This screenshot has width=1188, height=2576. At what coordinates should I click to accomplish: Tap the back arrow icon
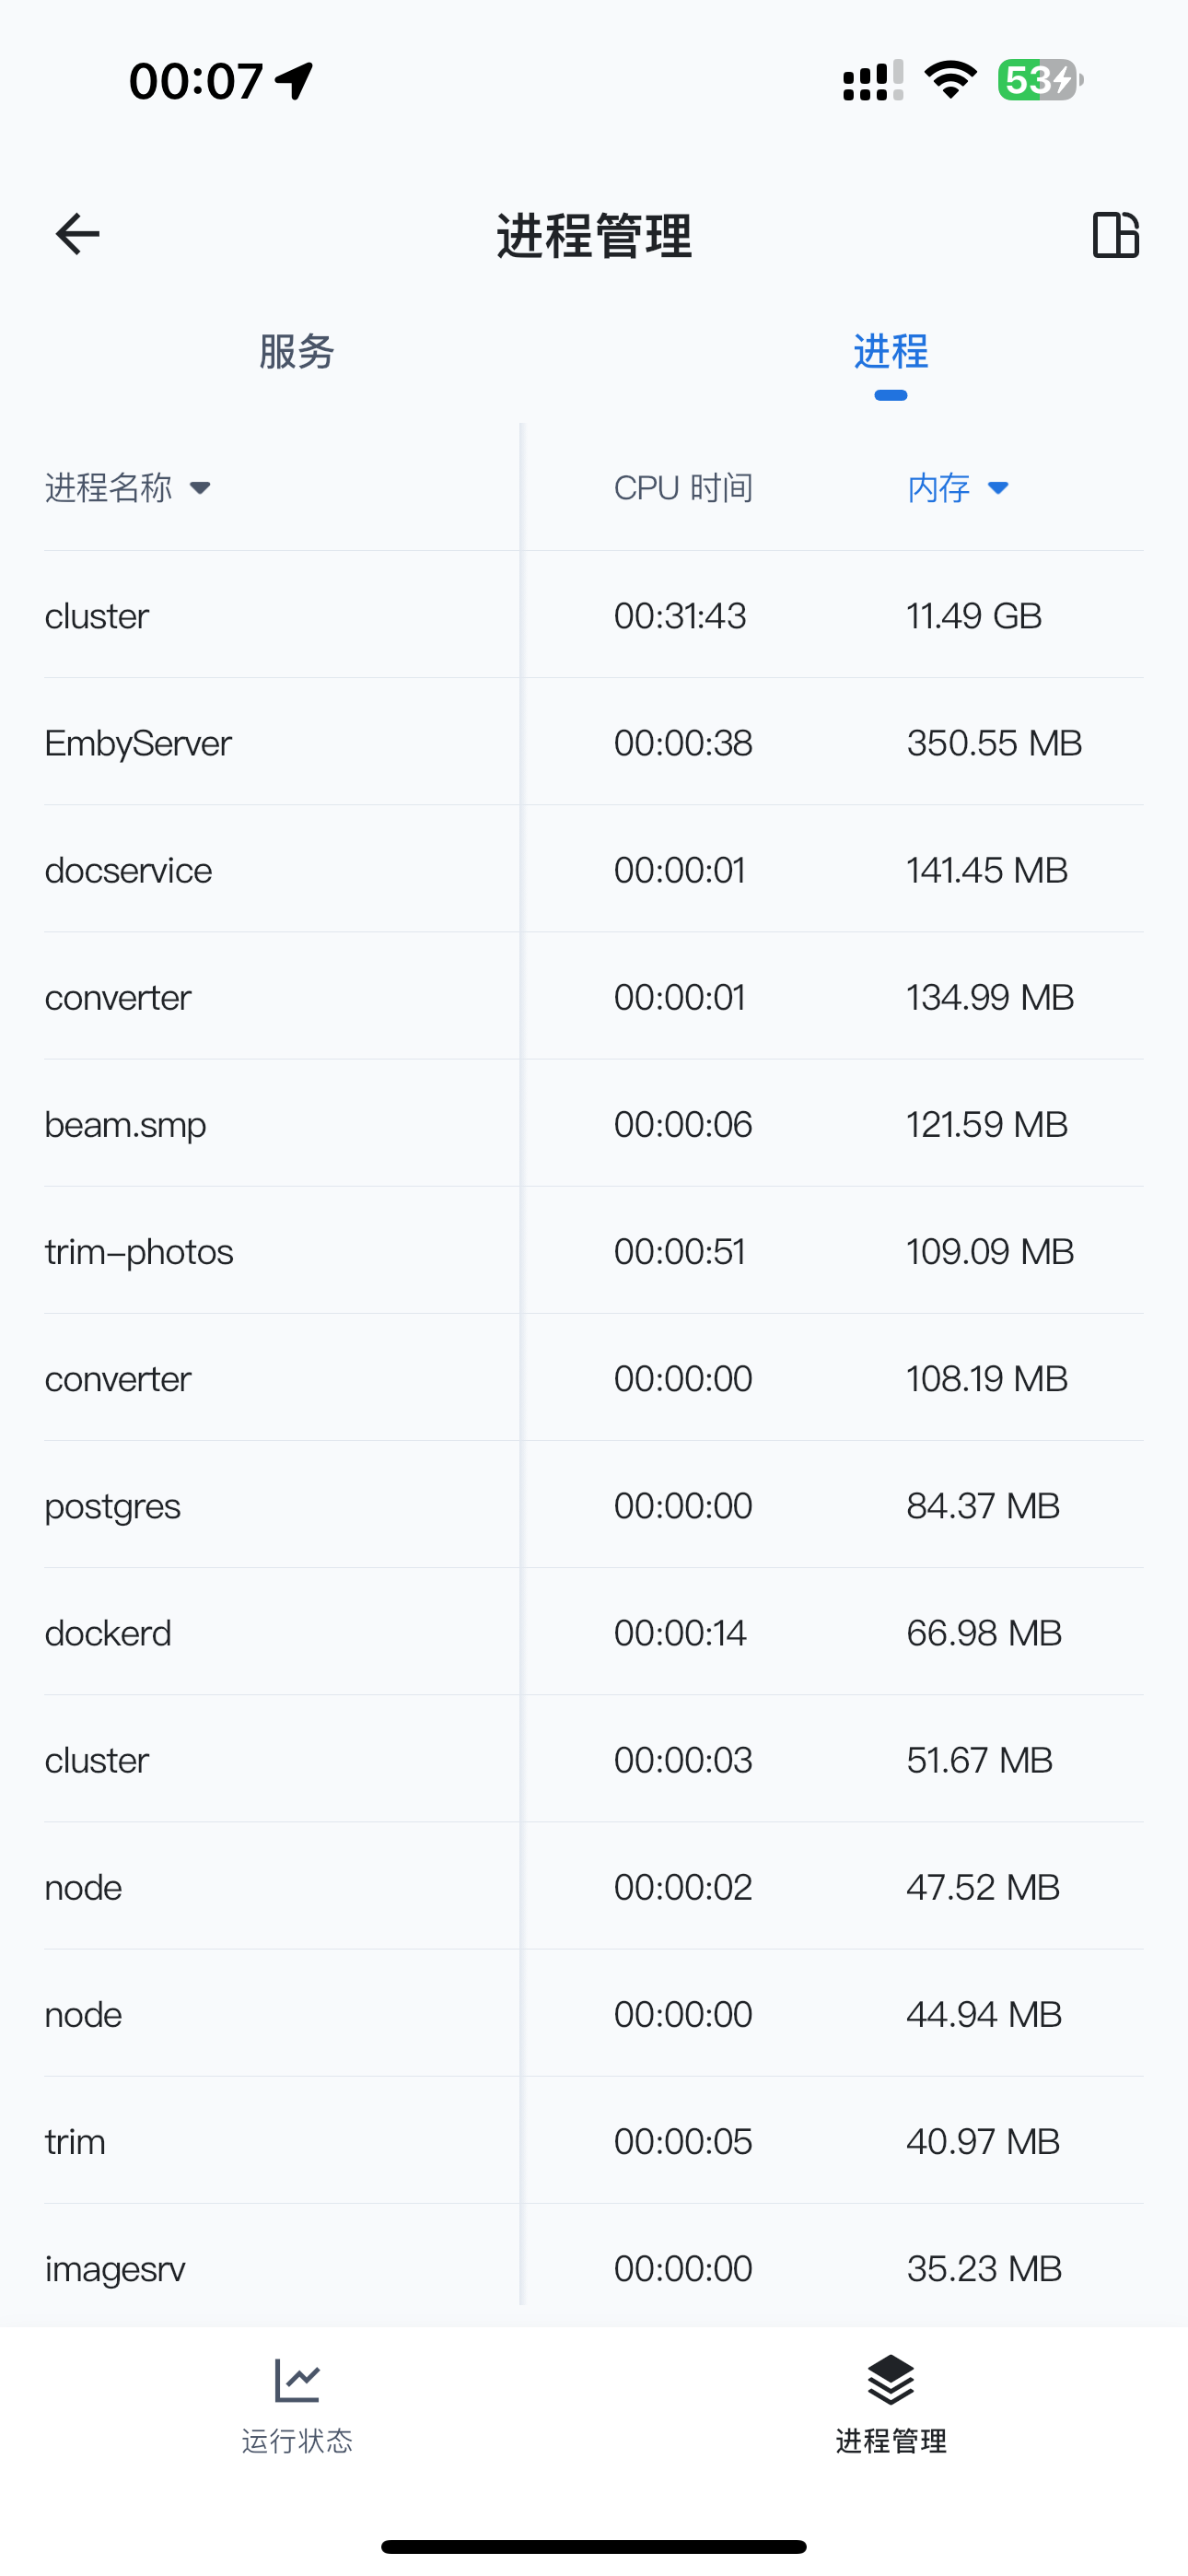pos(77,234)
